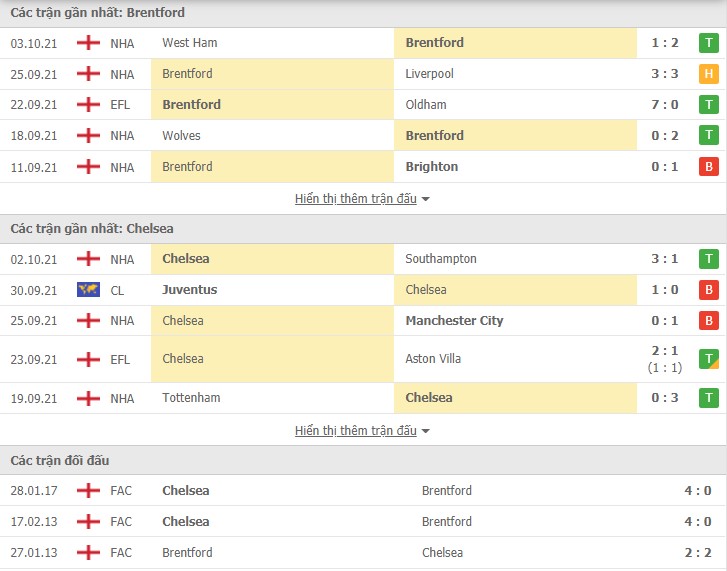Click green T badge for Tottenham match
The height and width of the screenshot is (571, 727).
tap(708, 398)
